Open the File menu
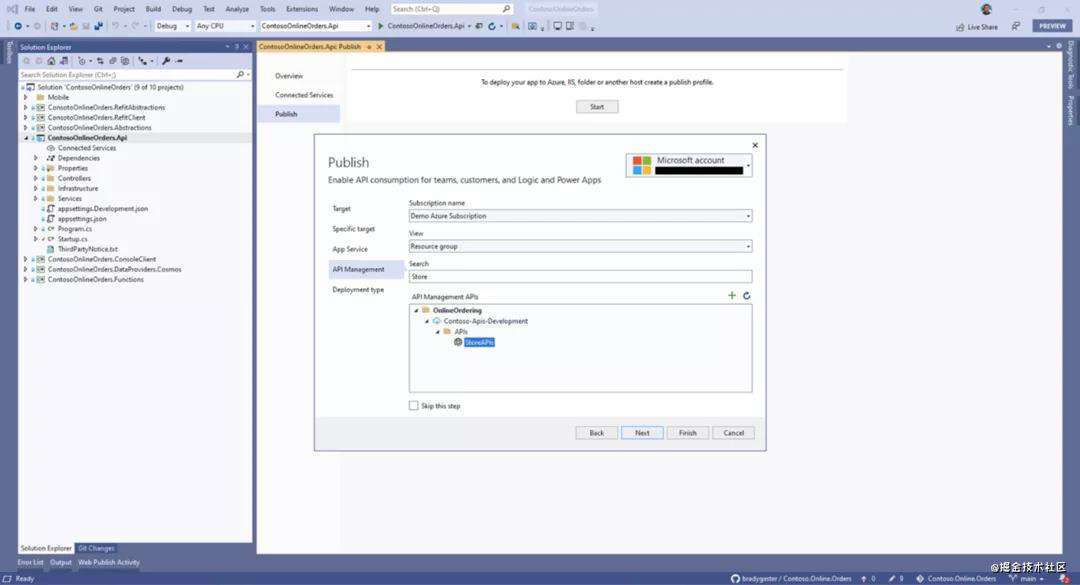The image size is (1080, 585). [30, 9]
